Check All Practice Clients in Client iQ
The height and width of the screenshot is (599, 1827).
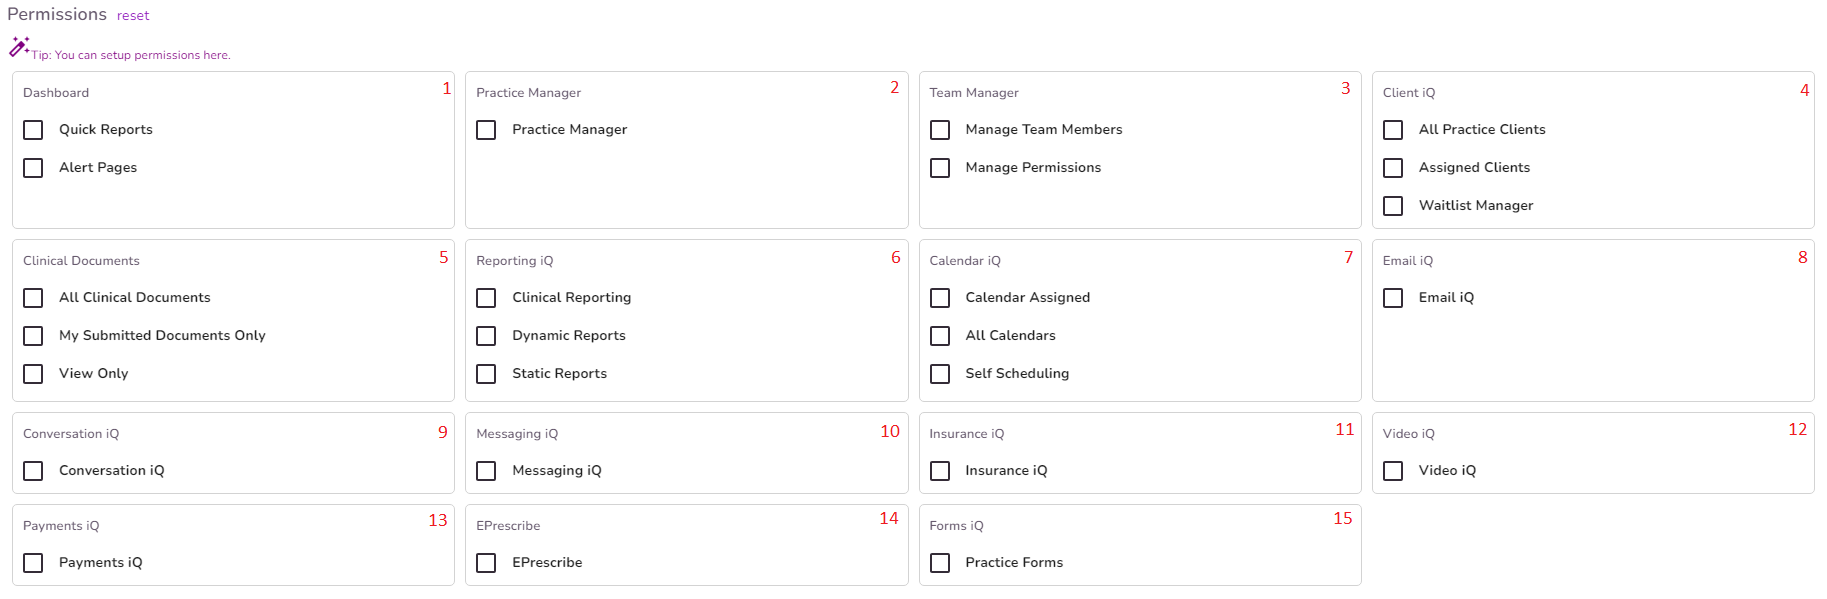pos(1393,129)
